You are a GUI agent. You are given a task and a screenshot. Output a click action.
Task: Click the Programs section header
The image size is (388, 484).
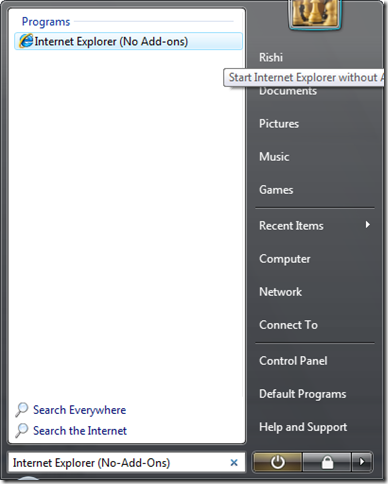[x=46, y=22]
